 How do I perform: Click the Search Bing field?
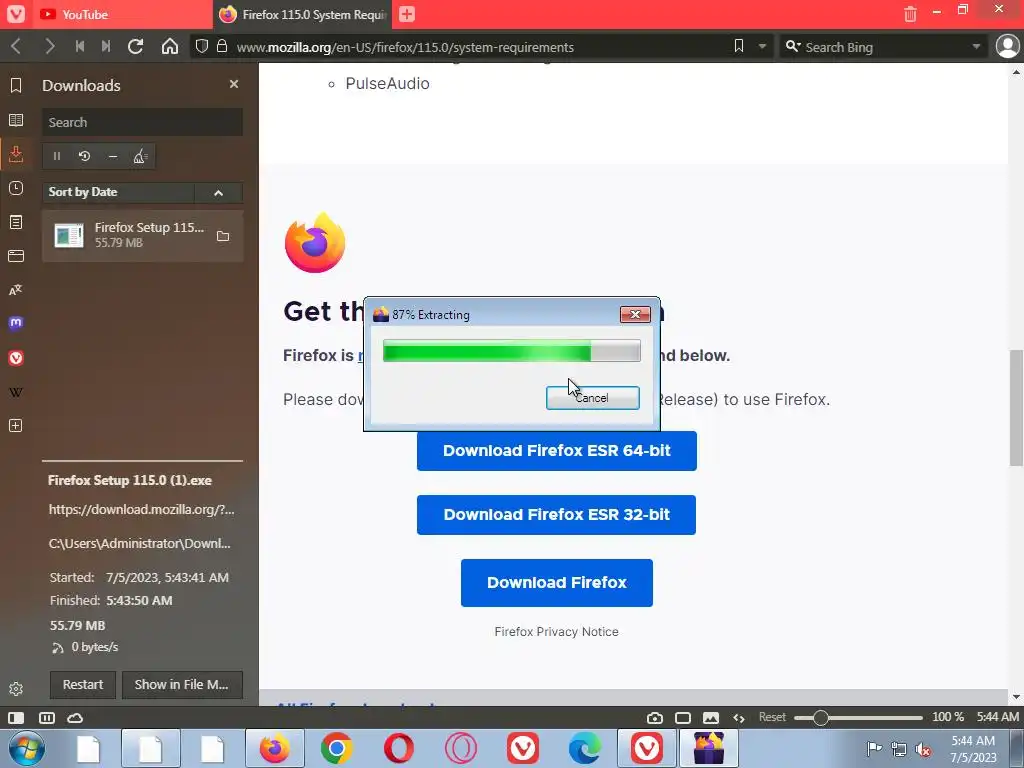[886, 47]
